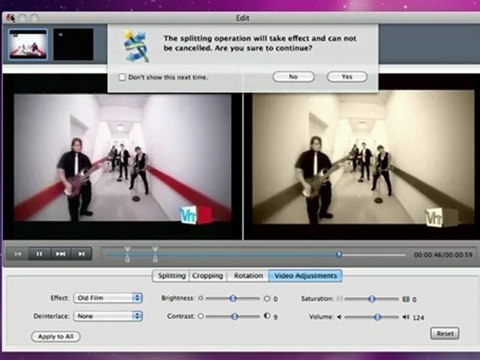Click the Saturation slider knob

(x=372, y=299)
